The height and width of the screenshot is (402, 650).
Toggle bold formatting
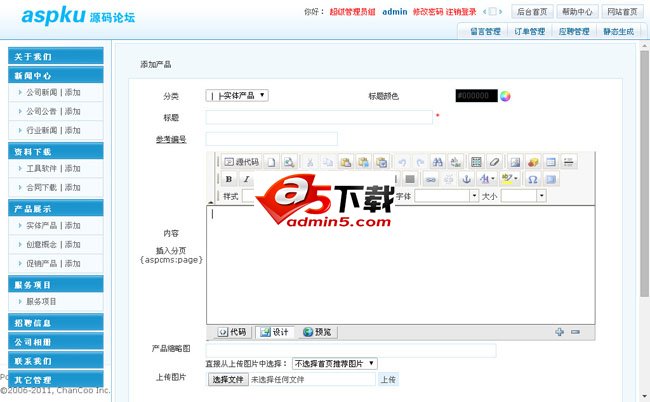(x=229, y=179)
